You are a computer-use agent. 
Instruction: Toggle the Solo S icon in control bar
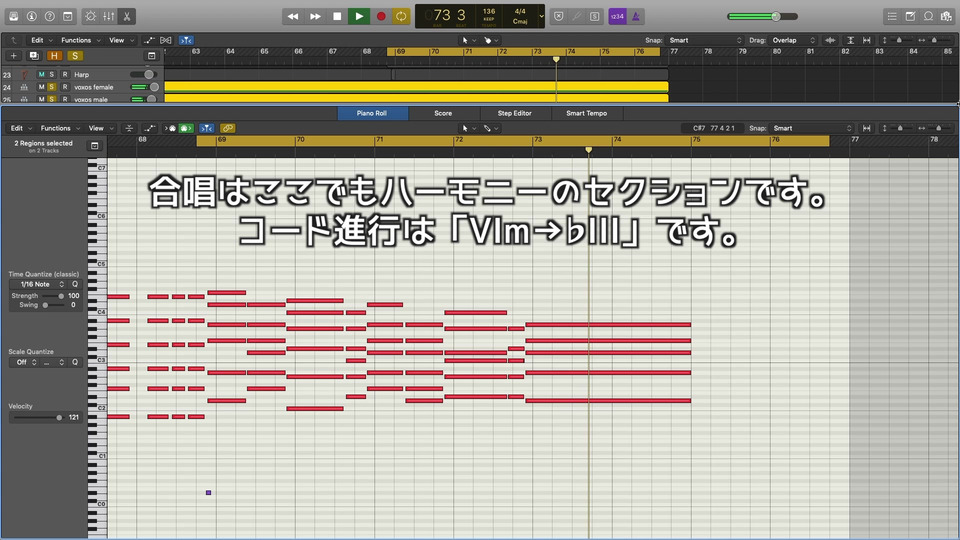click(594, 17)
